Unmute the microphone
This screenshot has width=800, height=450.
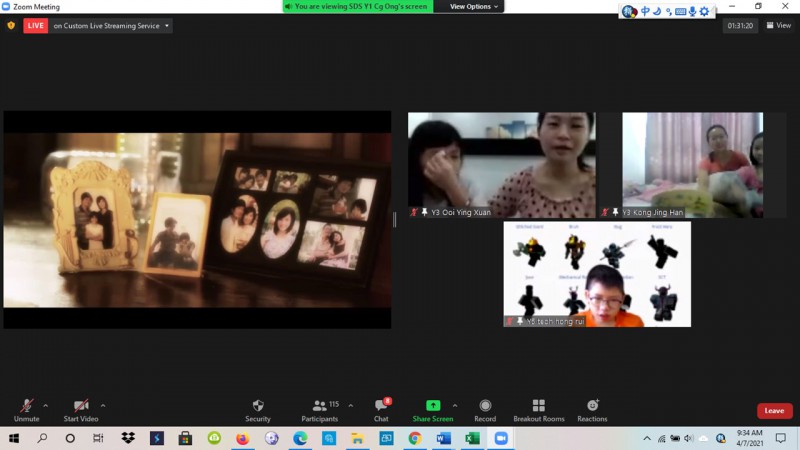click(x=25, y=409)
